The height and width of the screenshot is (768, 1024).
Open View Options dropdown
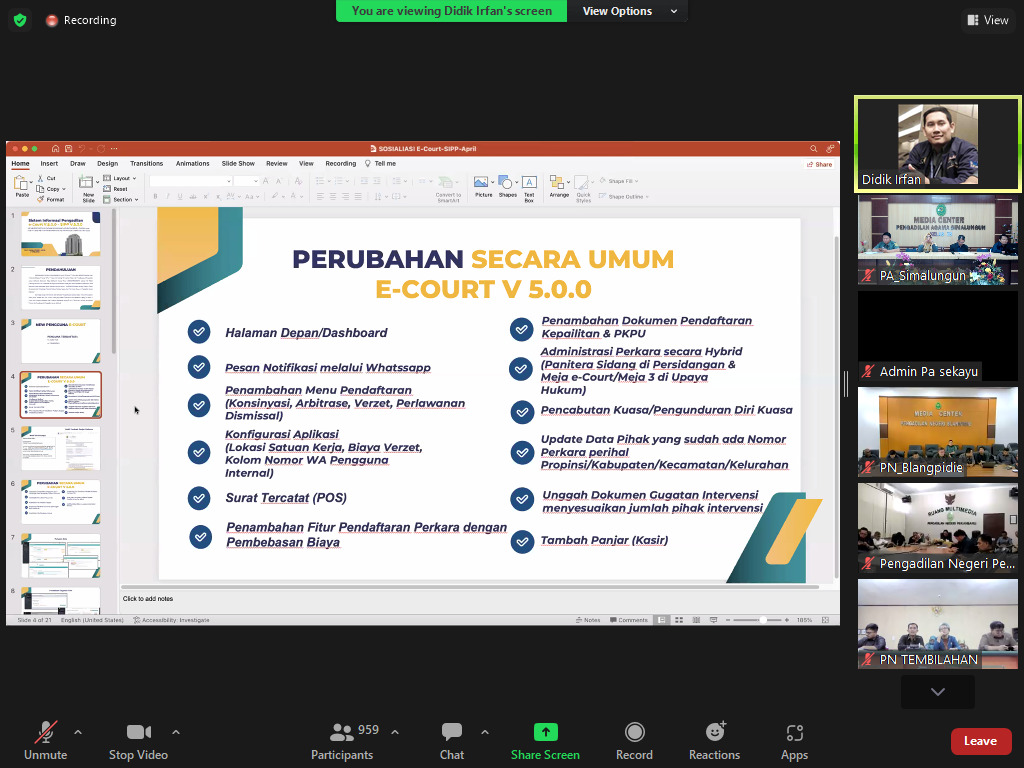coord(628,11)
